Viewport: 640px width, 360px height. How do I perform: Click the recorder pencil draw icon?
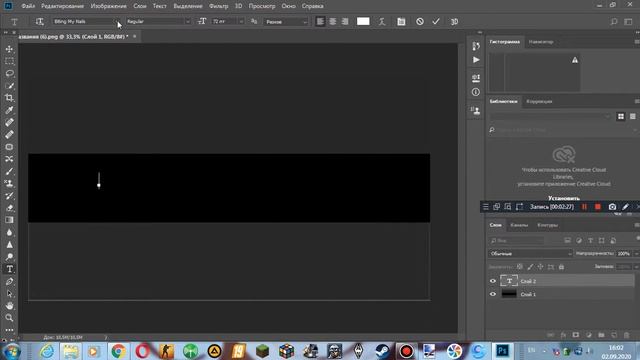pos(625,207)
